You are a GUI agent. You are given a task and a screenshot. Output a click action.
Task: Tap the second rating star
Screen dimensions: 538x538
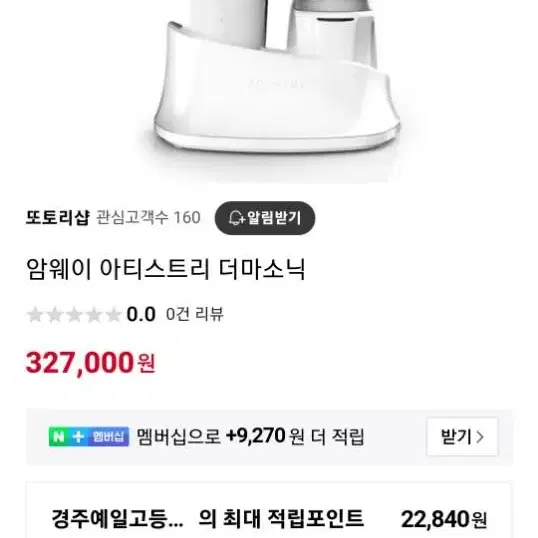(x=54, y=315)
